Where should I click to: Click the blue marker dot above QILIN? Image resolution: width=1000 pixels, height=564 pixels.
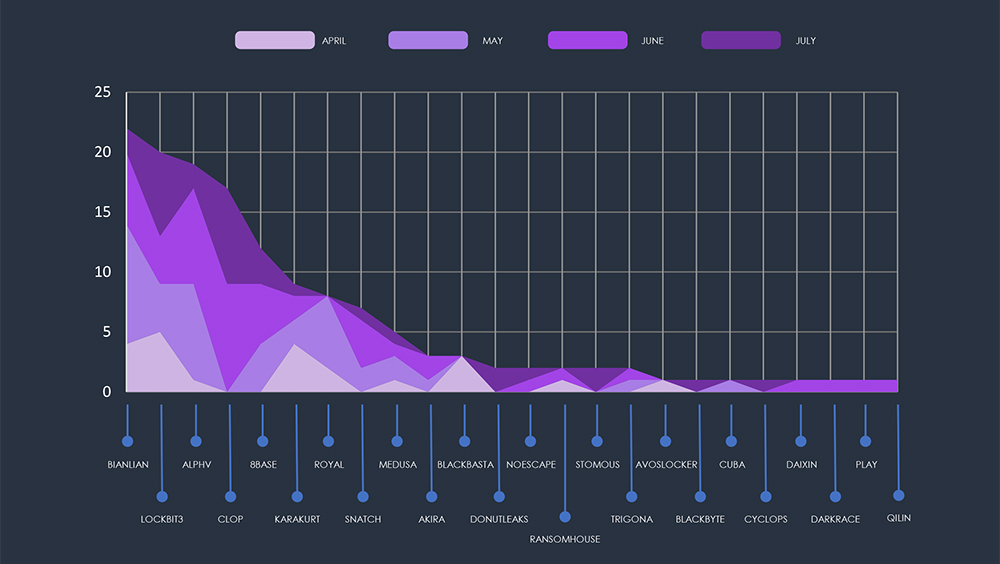899,495
